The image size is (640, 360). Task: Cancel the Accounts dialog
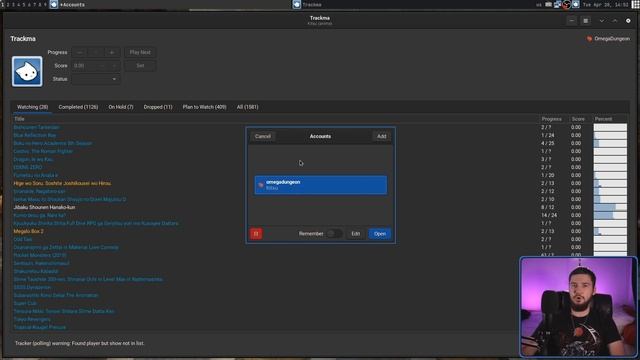pos(262,136)
